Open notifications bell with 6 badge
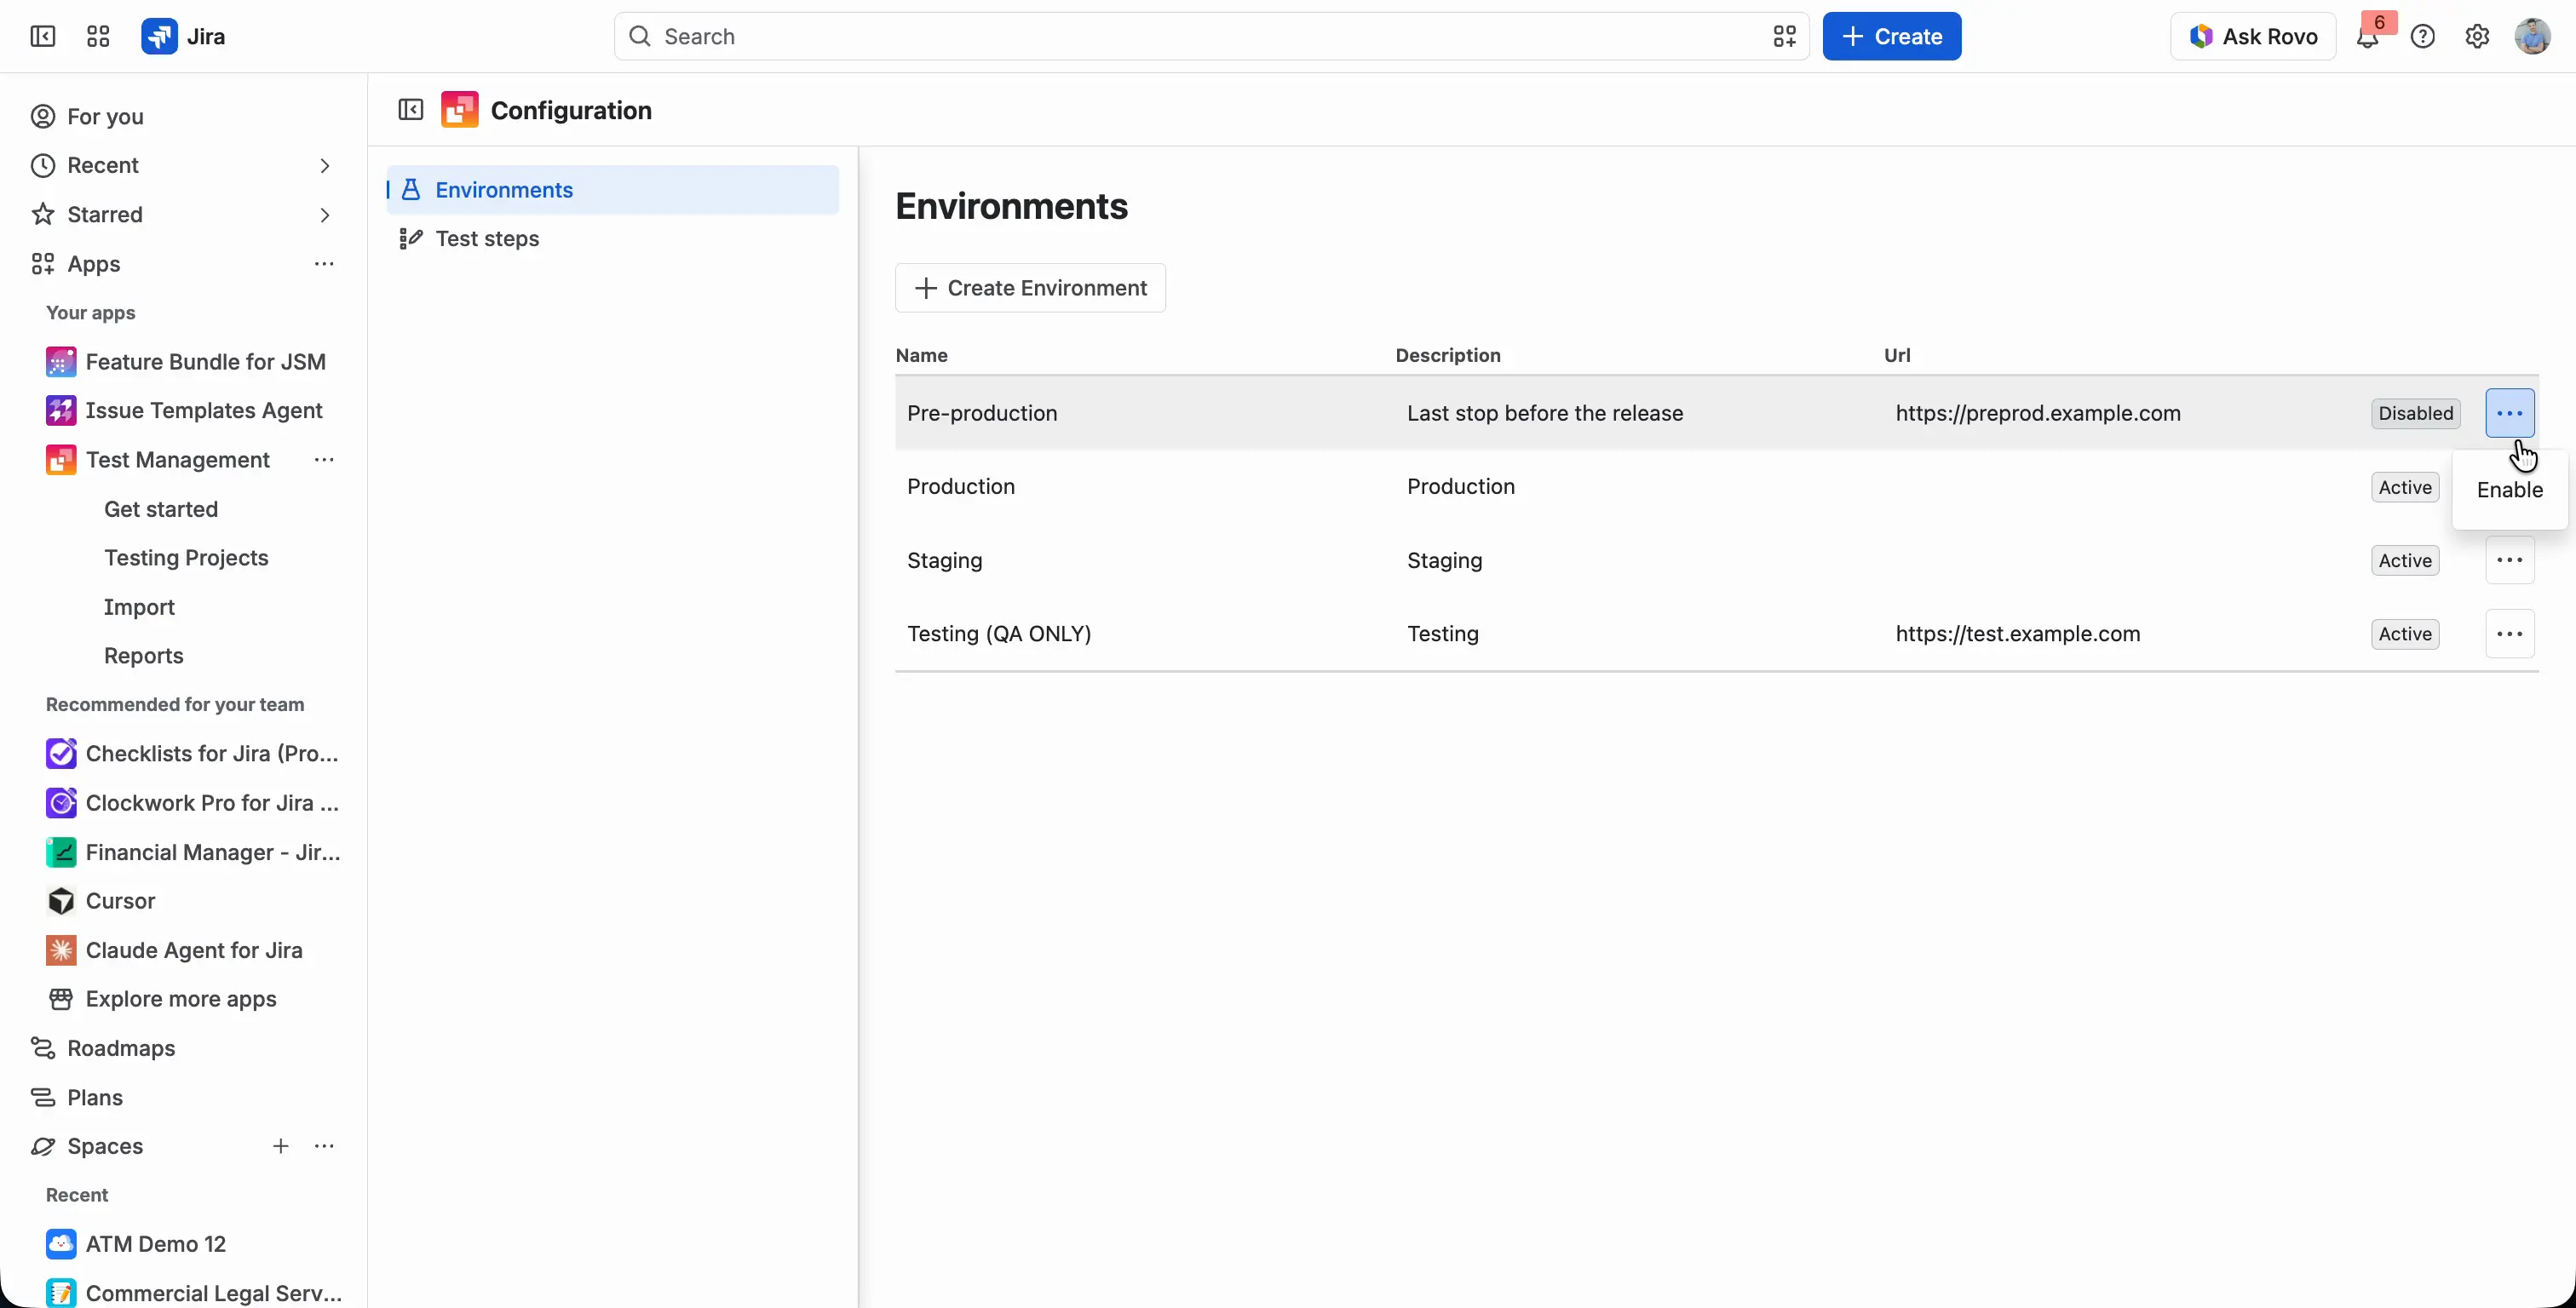2576x1308 pixels. 2367,37
